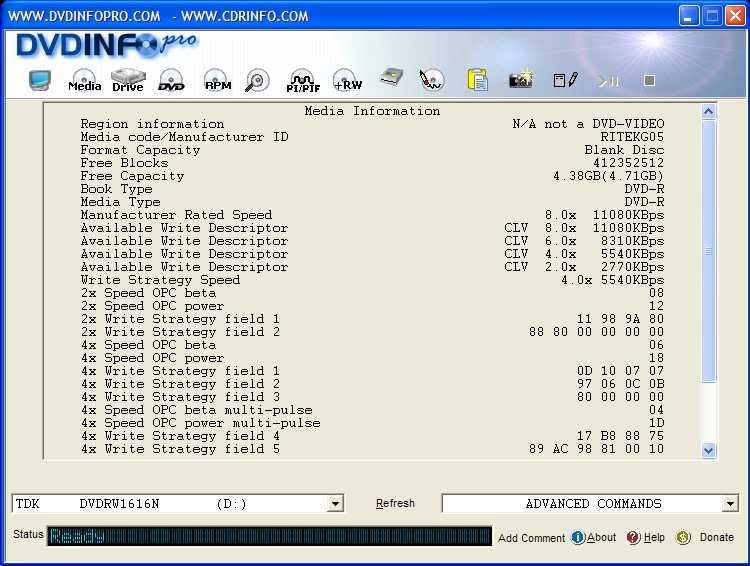Close the DVDInfoPro window

tap(735, 16)
